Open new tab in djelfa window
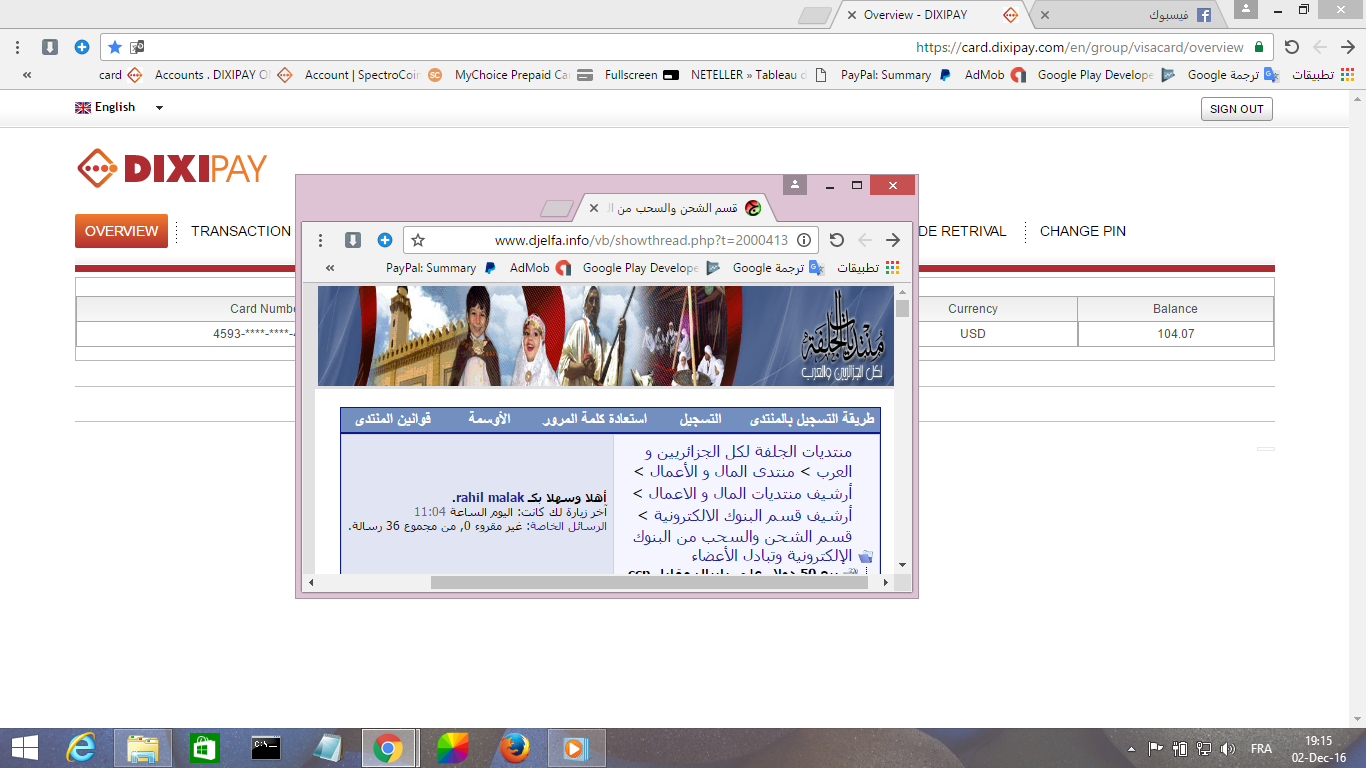The image size is (1366, 768). tap(555, 209)
